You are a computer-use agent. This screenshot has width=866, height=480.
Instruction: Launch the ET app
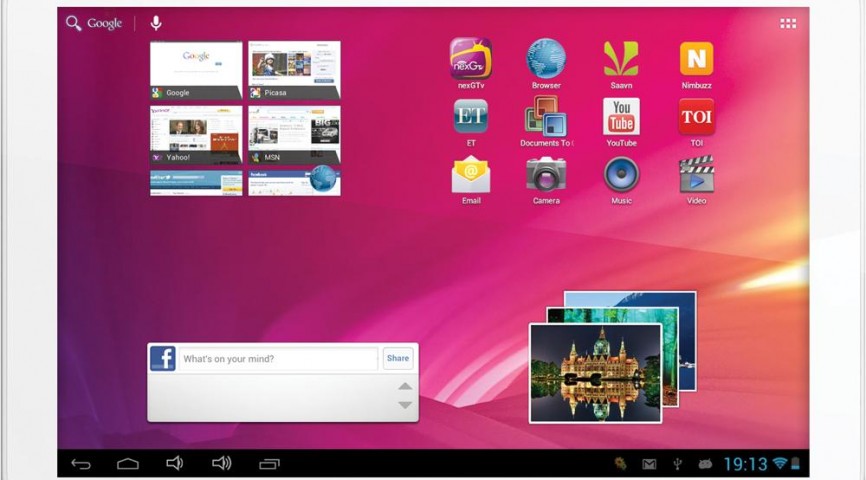[x=470, y=117]
